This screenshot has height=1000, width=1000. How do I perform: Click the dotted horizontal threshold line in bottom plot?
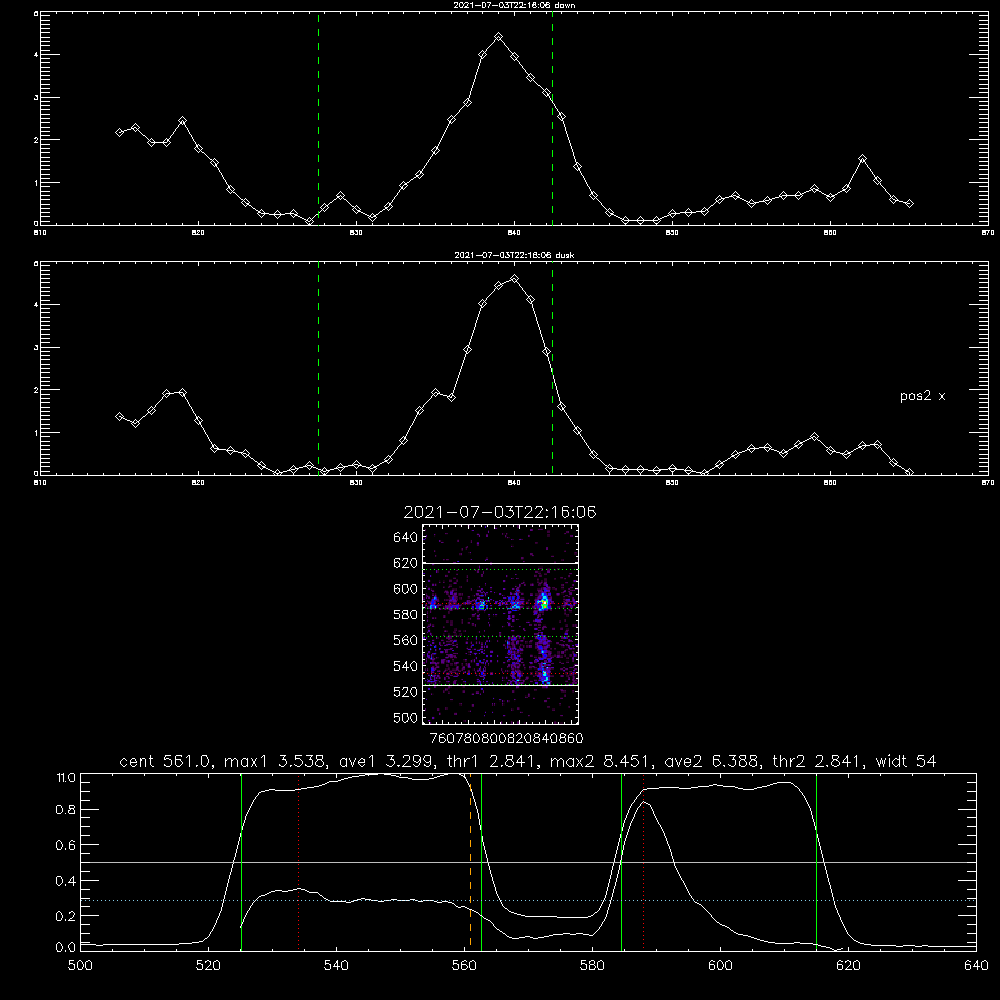pyautogui.click(x=528, y=901)
